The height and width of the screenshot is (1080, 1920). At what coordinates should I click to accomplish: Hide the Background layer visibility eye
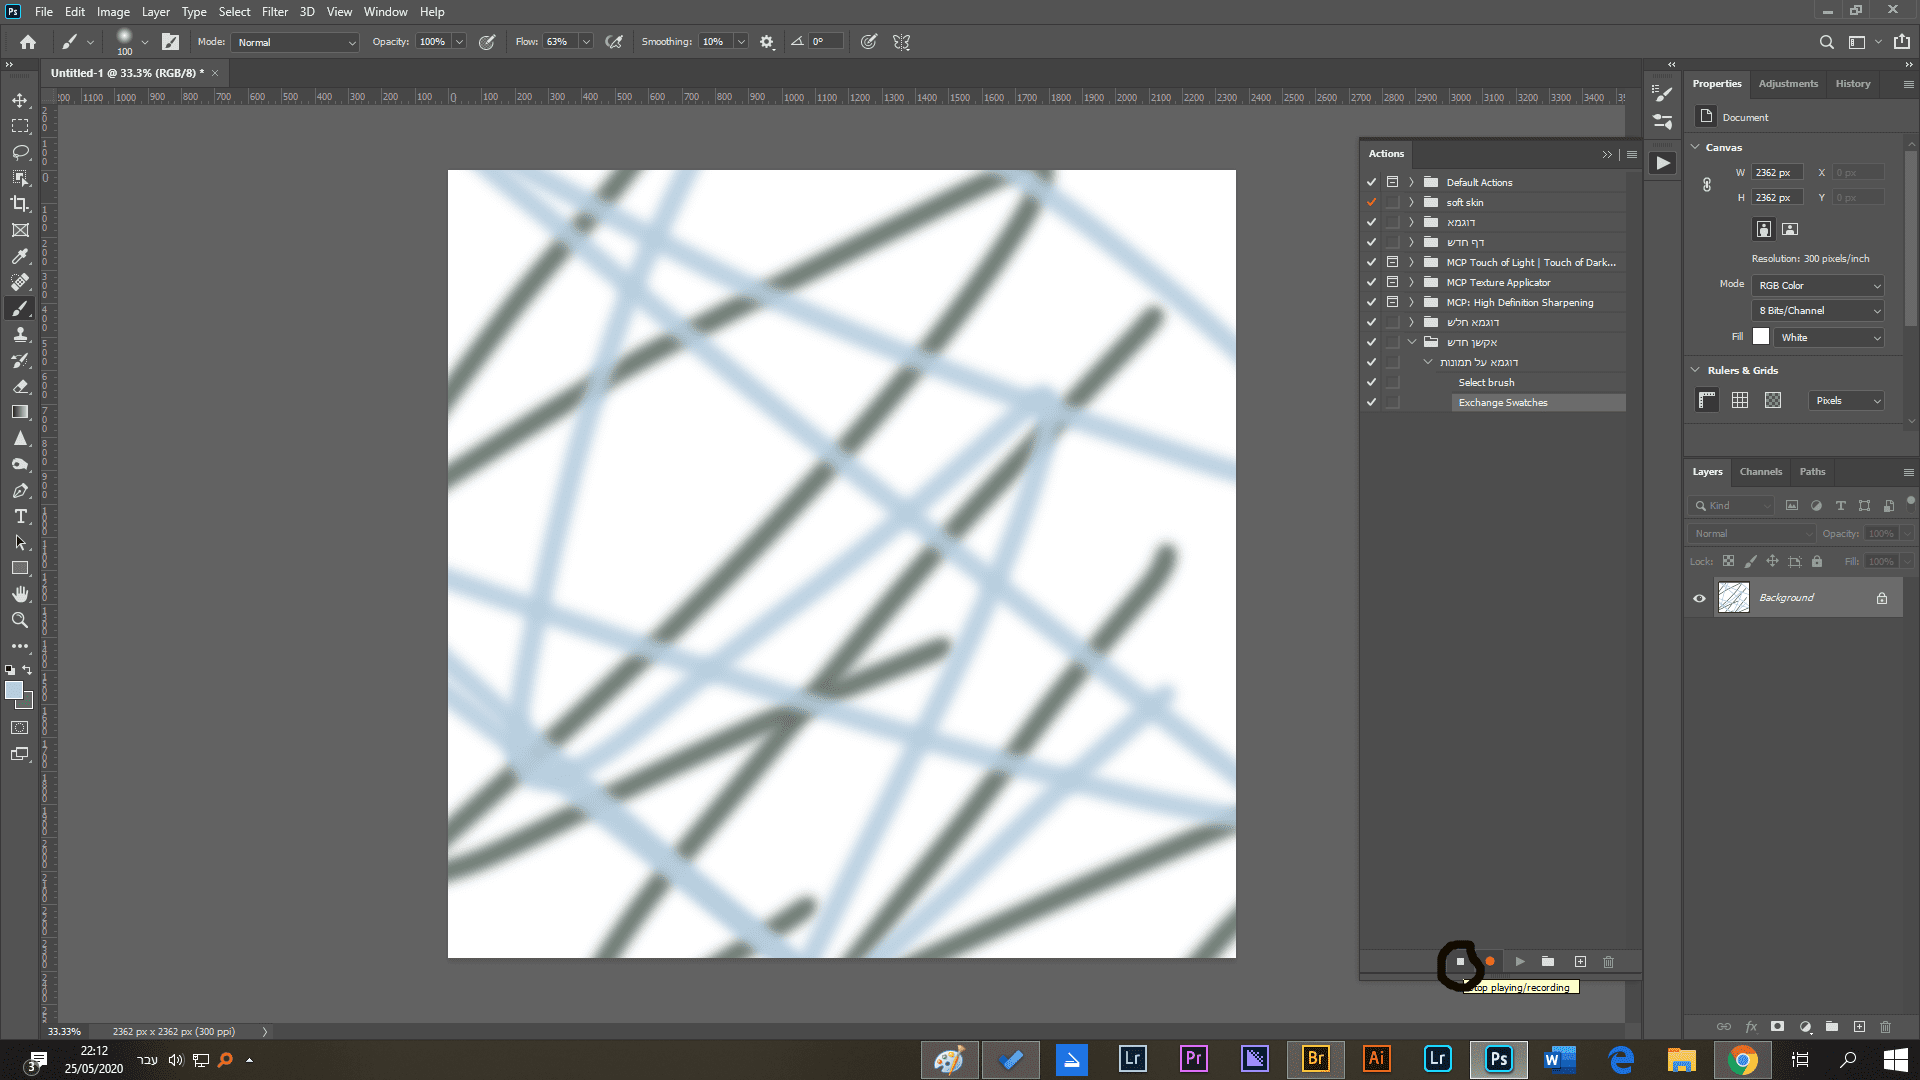1699,598
